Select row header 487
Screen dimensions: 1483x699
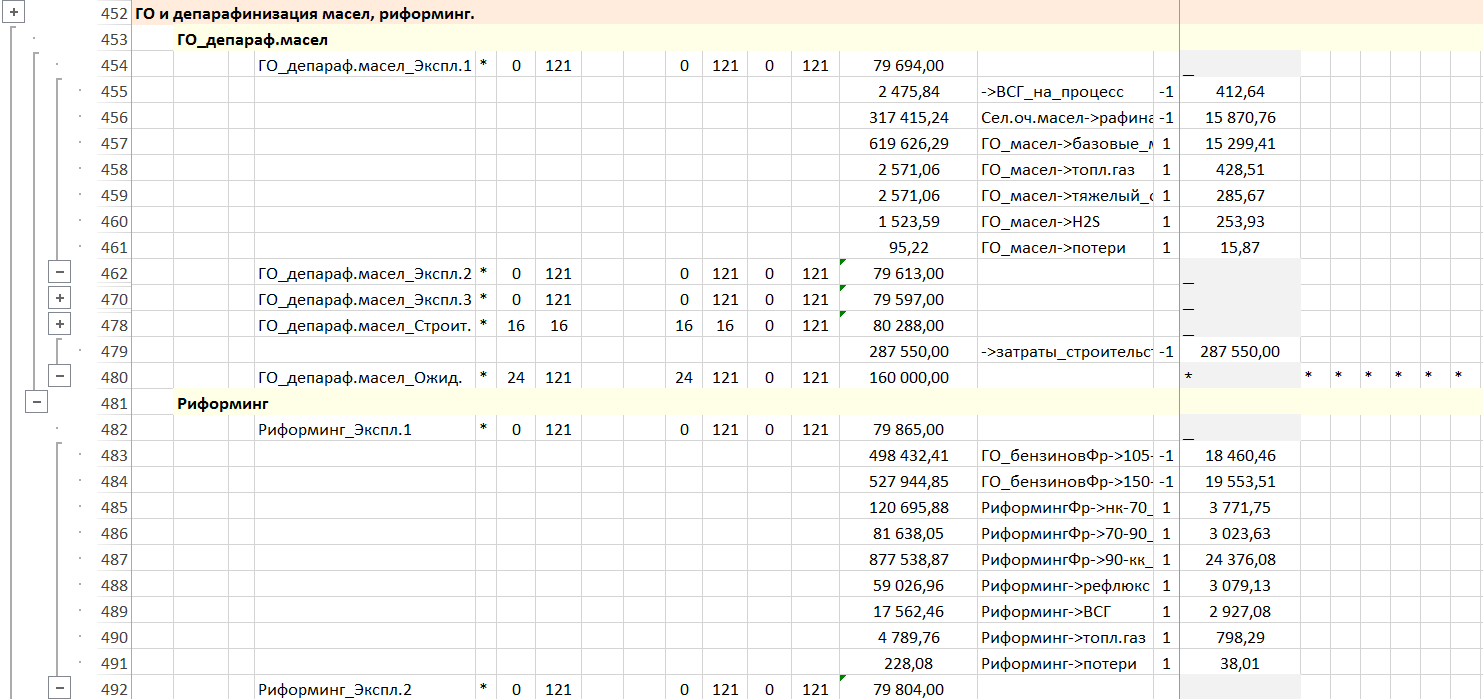[114, 560]
